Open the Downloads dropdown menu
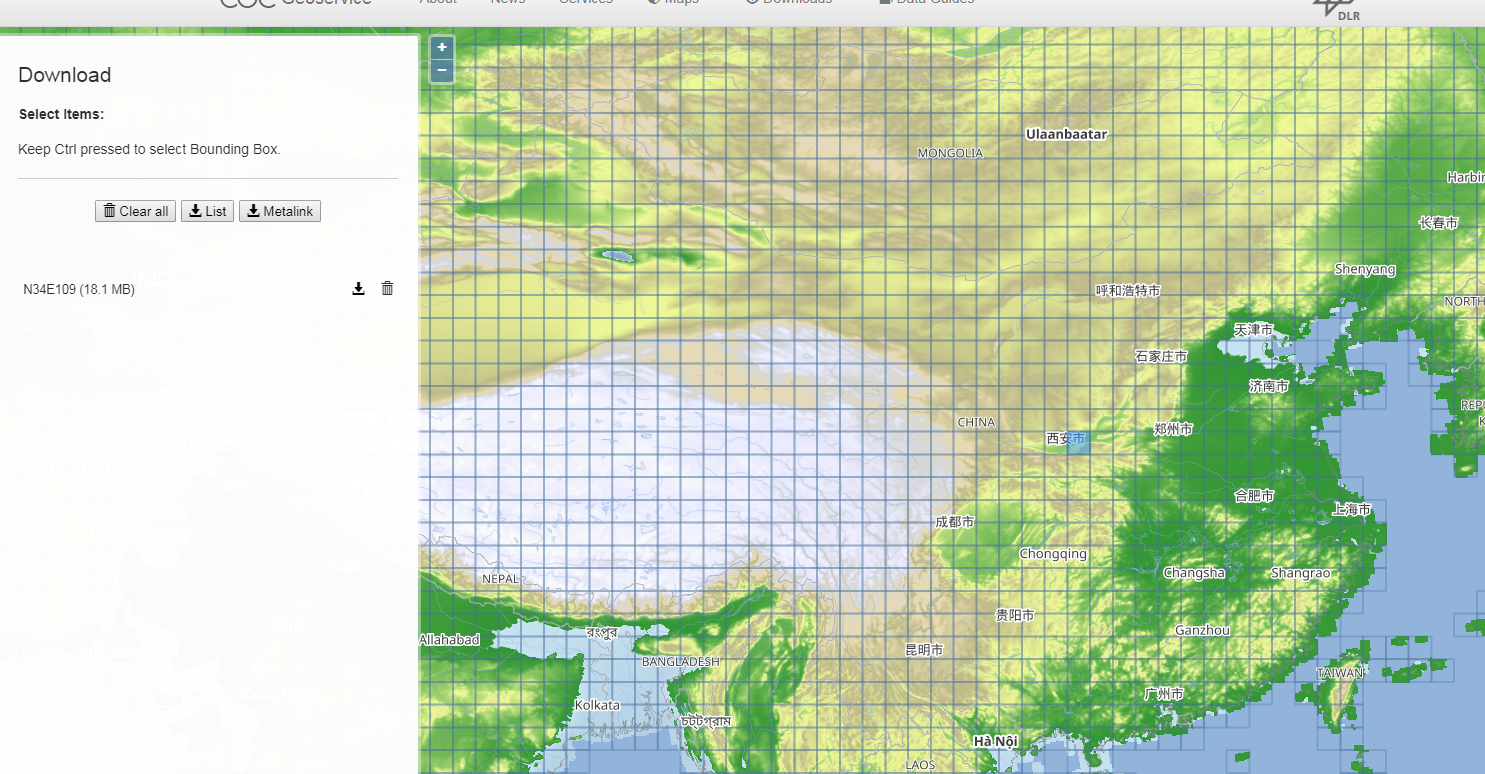Viewport: 1485px width, 774px height. click(x=797, y=3)
